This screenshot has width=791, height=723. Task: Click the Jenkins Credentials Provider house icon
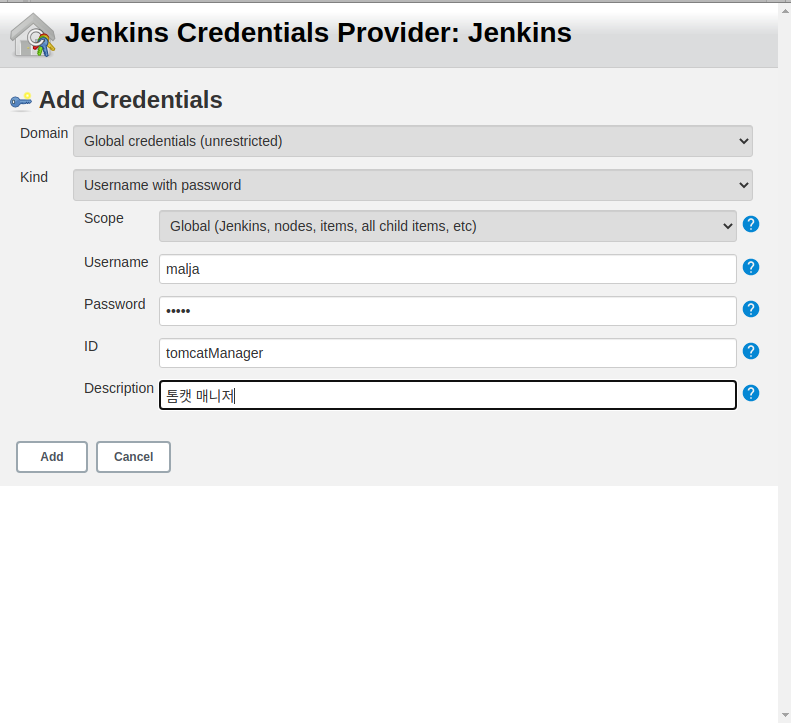33,34
